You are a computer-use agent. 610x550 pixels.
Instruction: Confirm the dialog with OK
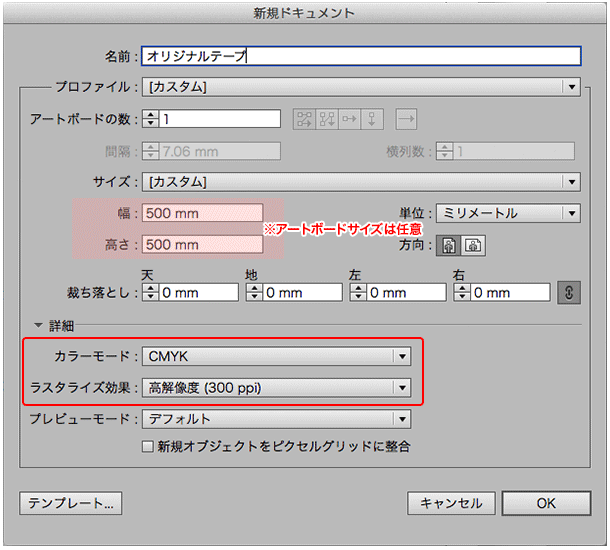(x=546, y=503)
